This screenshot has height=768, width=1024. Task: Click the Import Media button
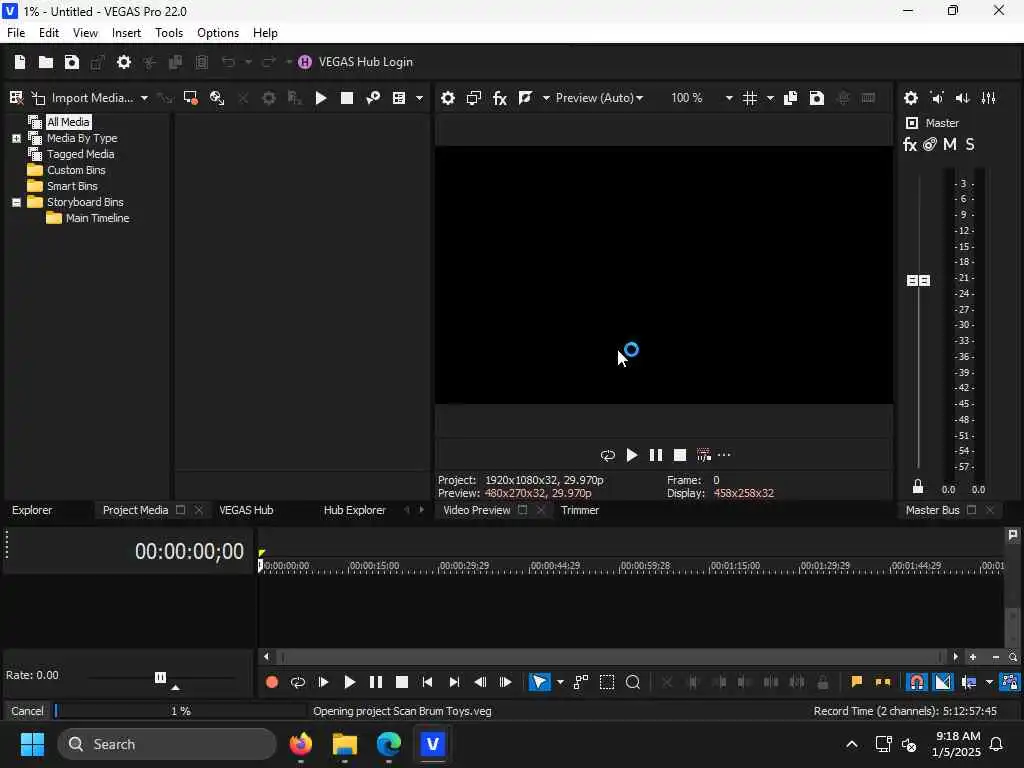tap(85, 98)
